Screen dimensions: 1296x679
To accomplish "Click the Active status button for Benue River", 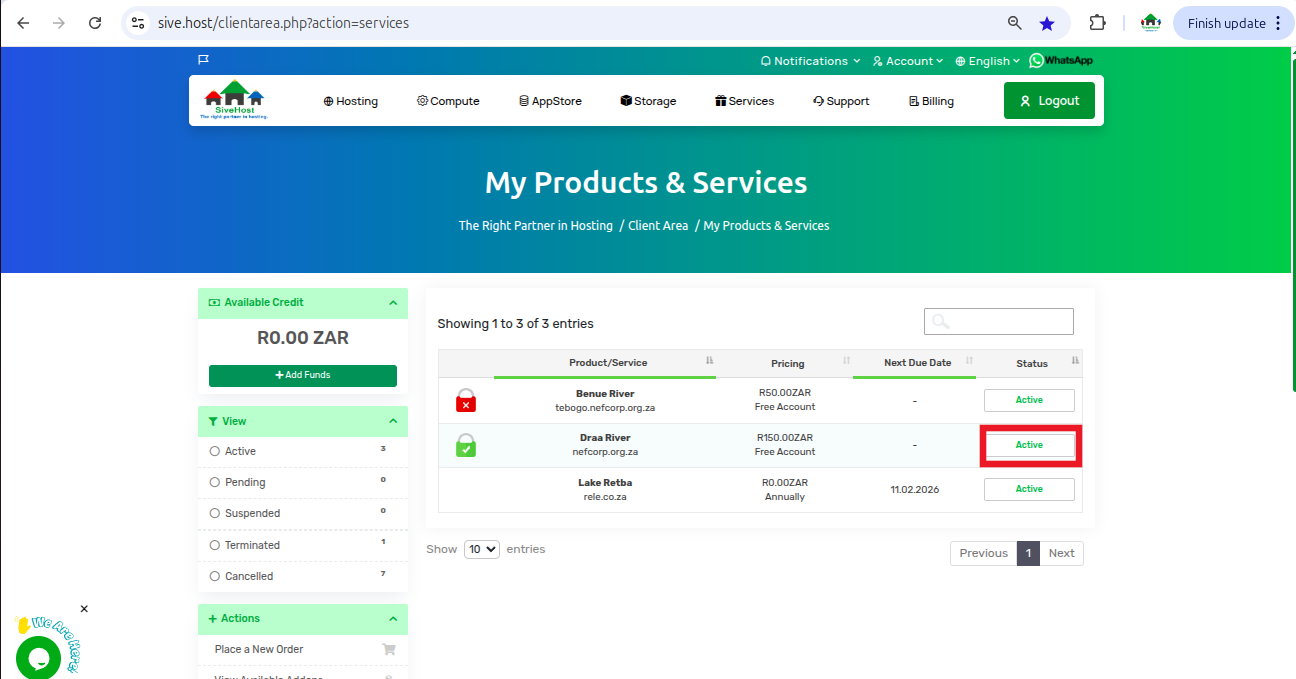I will click(1029, 400).
